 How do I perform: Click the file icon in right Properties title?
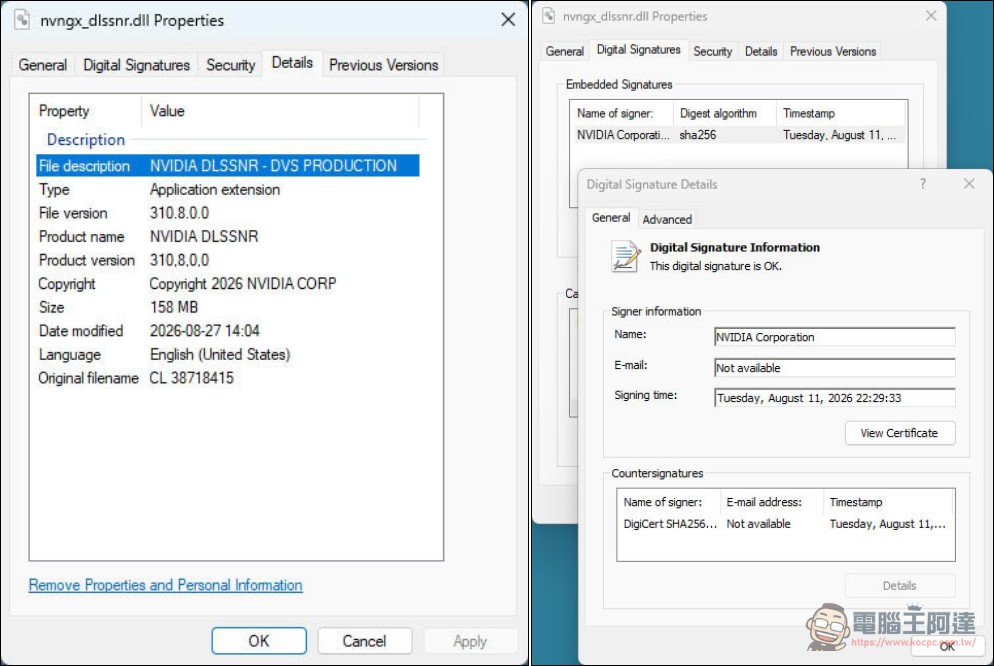tap(548, 16)
